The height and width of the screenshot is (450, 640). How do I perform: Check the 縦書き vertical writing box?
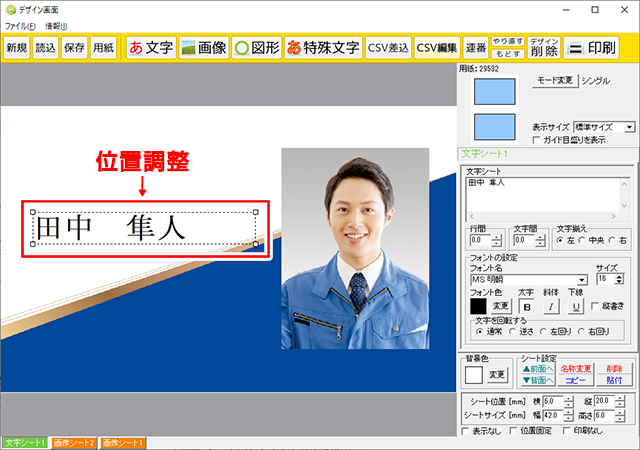pyautogui.click(x=594, y=305)
